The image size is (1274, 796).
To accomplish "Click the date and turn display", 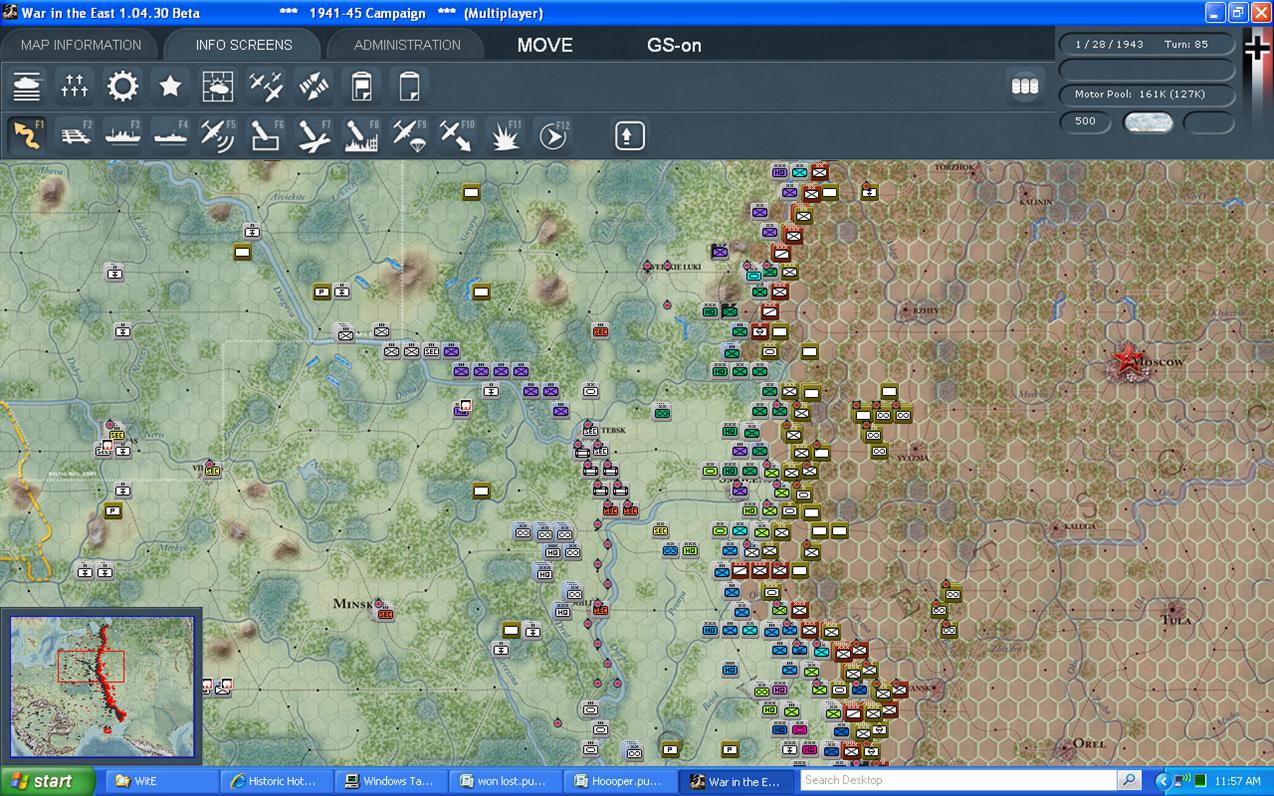I will coord(1147,44).
